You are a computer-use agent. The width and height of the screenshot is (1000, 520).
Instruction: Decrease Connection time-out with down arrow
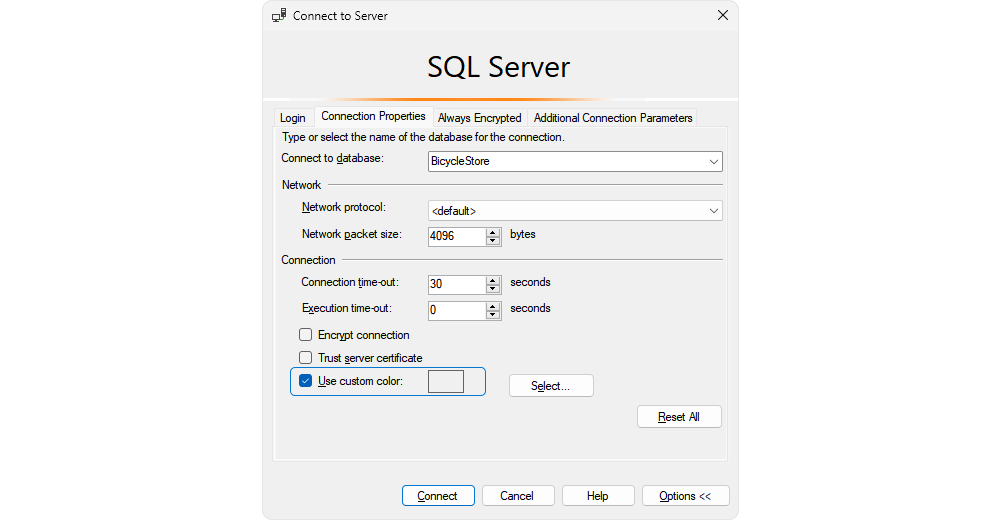click(x=492, y=289)
